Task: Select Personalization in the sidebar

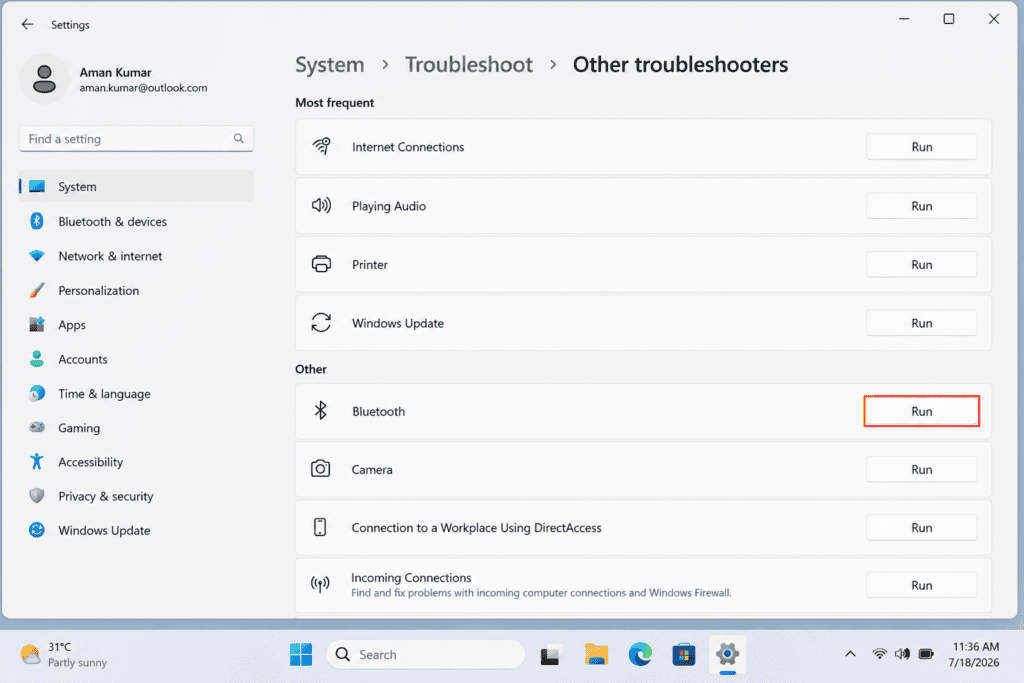Action: point(136,291)
